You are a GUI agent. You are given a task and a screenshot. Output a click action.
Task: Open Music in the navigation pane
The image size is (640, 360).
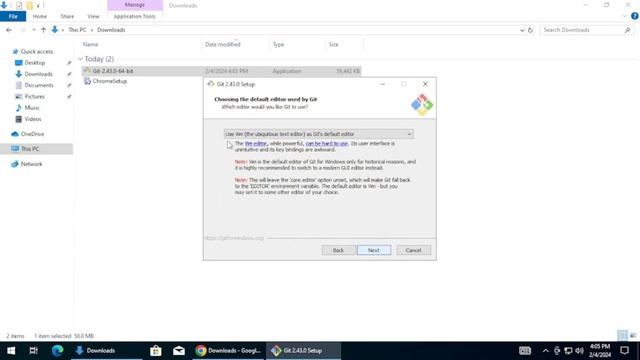point(32,108)
